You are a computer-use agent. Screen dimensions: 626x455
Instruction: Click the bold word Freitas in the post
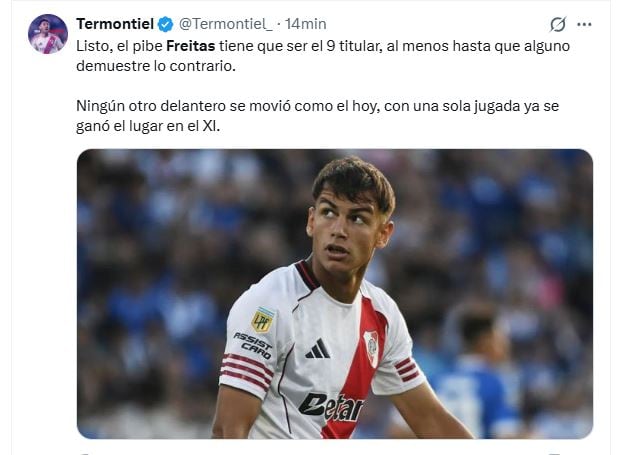[x=190, y=46]
